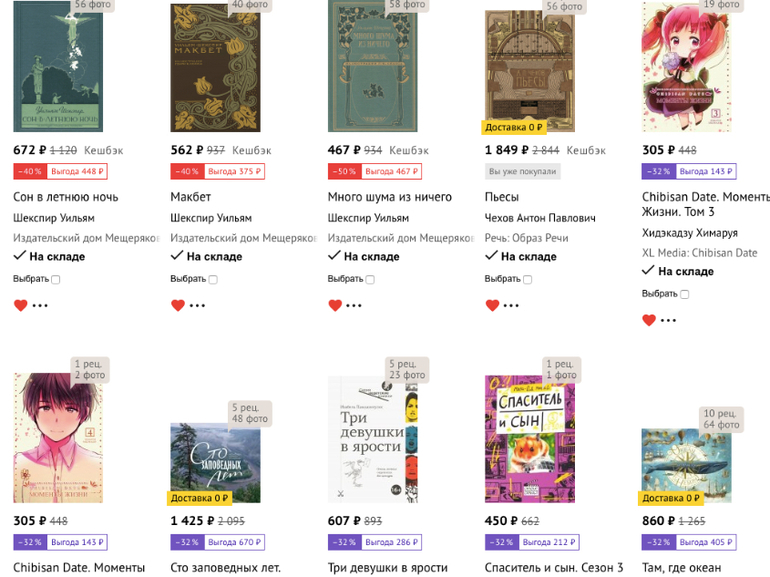Tick Выбрать checkbox for Макбет

(213, 280)
